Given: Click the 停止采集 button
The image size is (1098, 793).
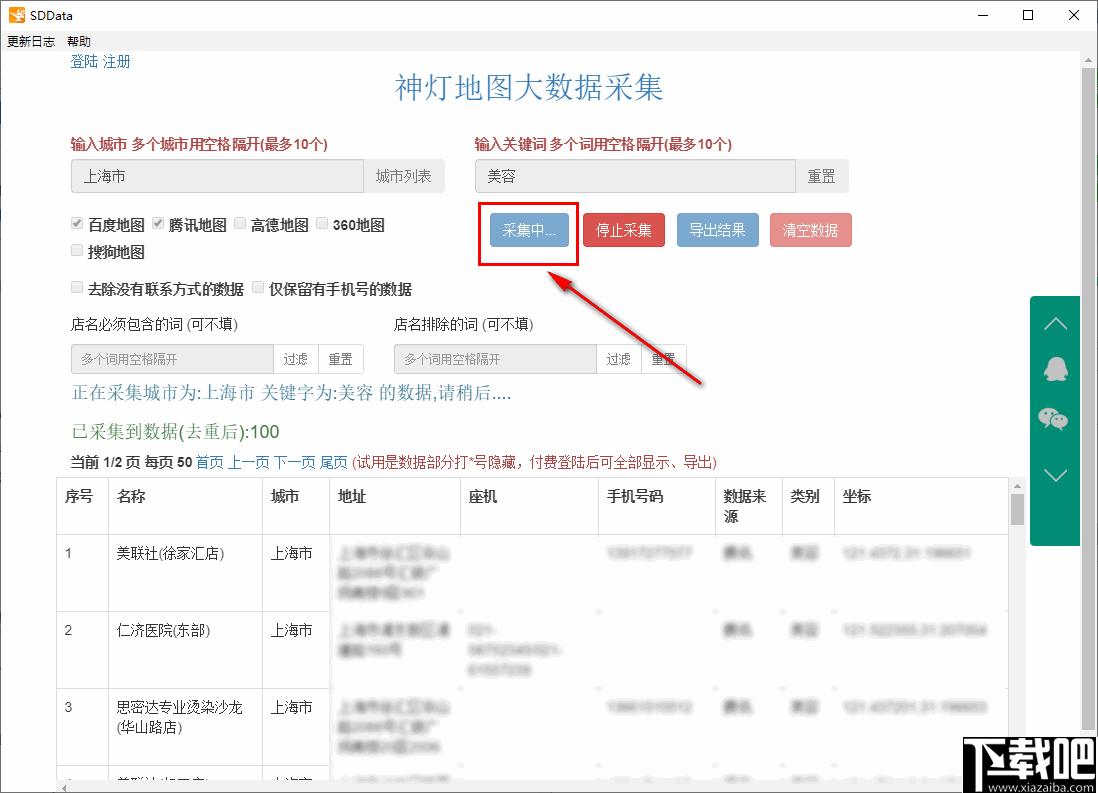Looking at the screenshot, I should click(x=623, y=230).
